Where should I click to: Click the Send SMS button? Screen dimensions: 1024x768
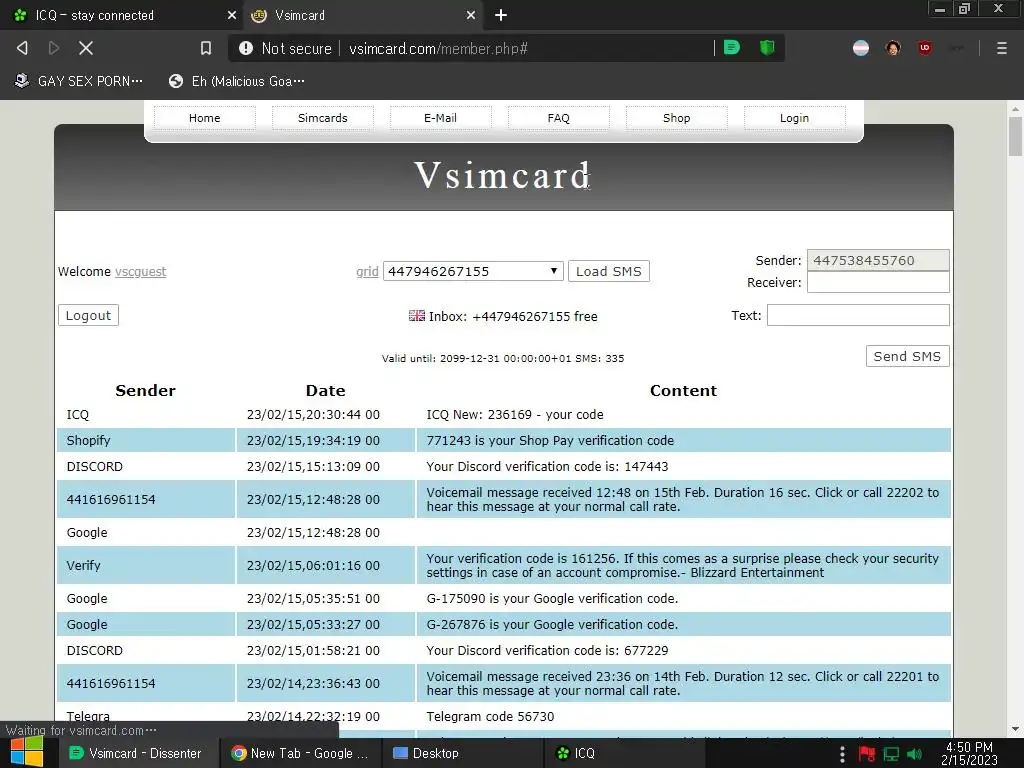click(x=907, y=356)
